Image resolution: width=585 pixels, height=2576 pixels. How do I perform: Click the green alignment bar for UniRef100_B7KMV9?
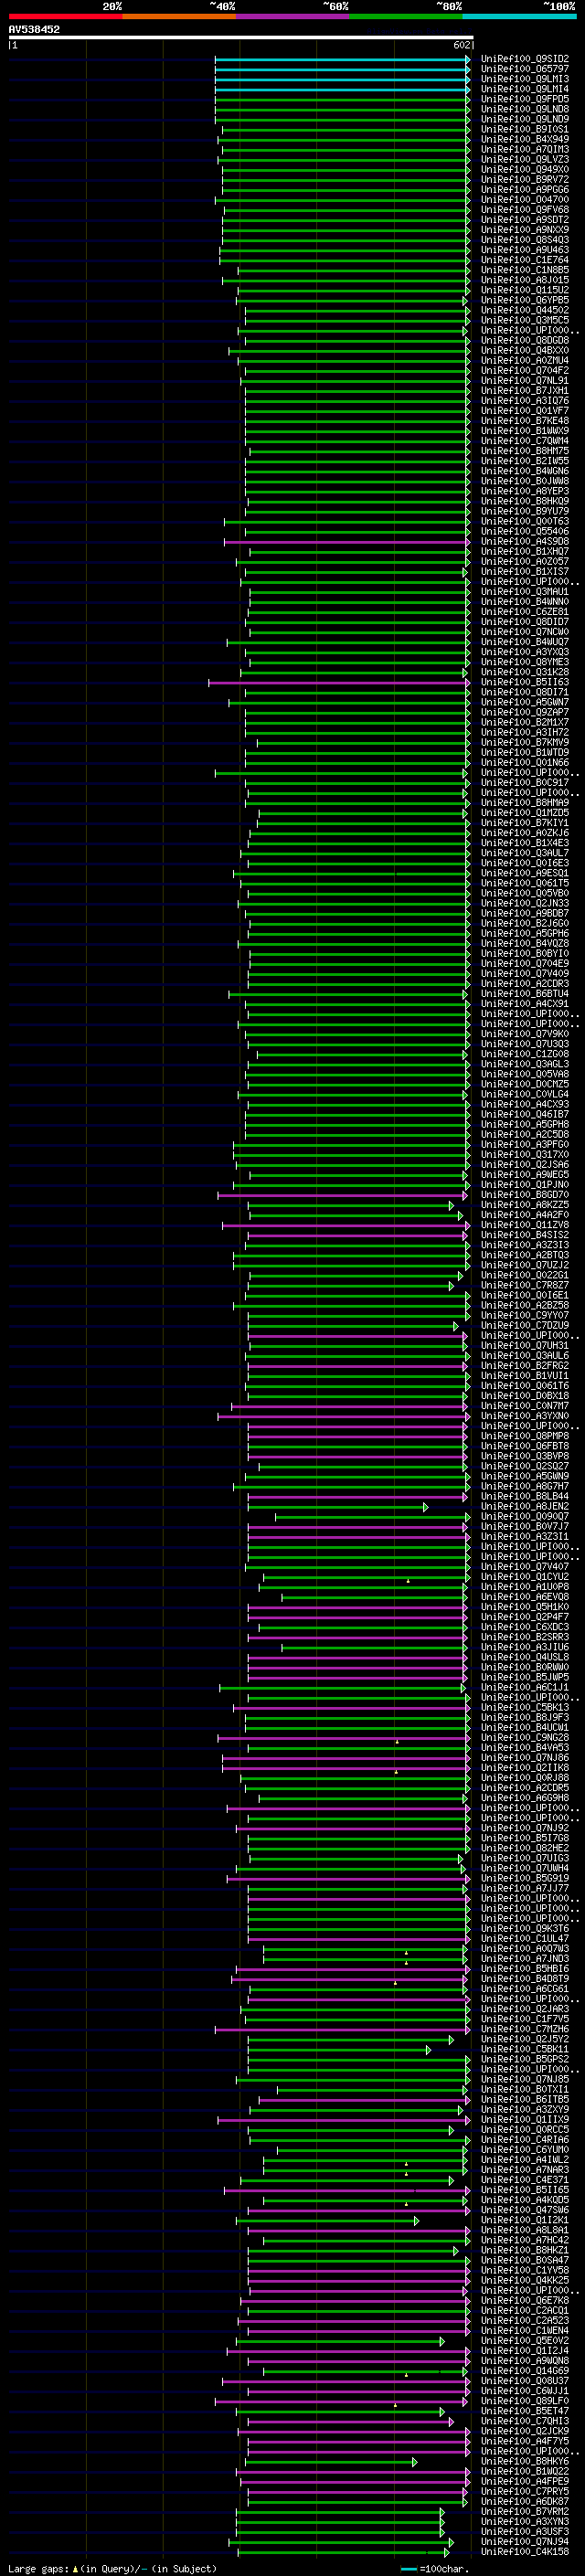[x=363, y=743]
